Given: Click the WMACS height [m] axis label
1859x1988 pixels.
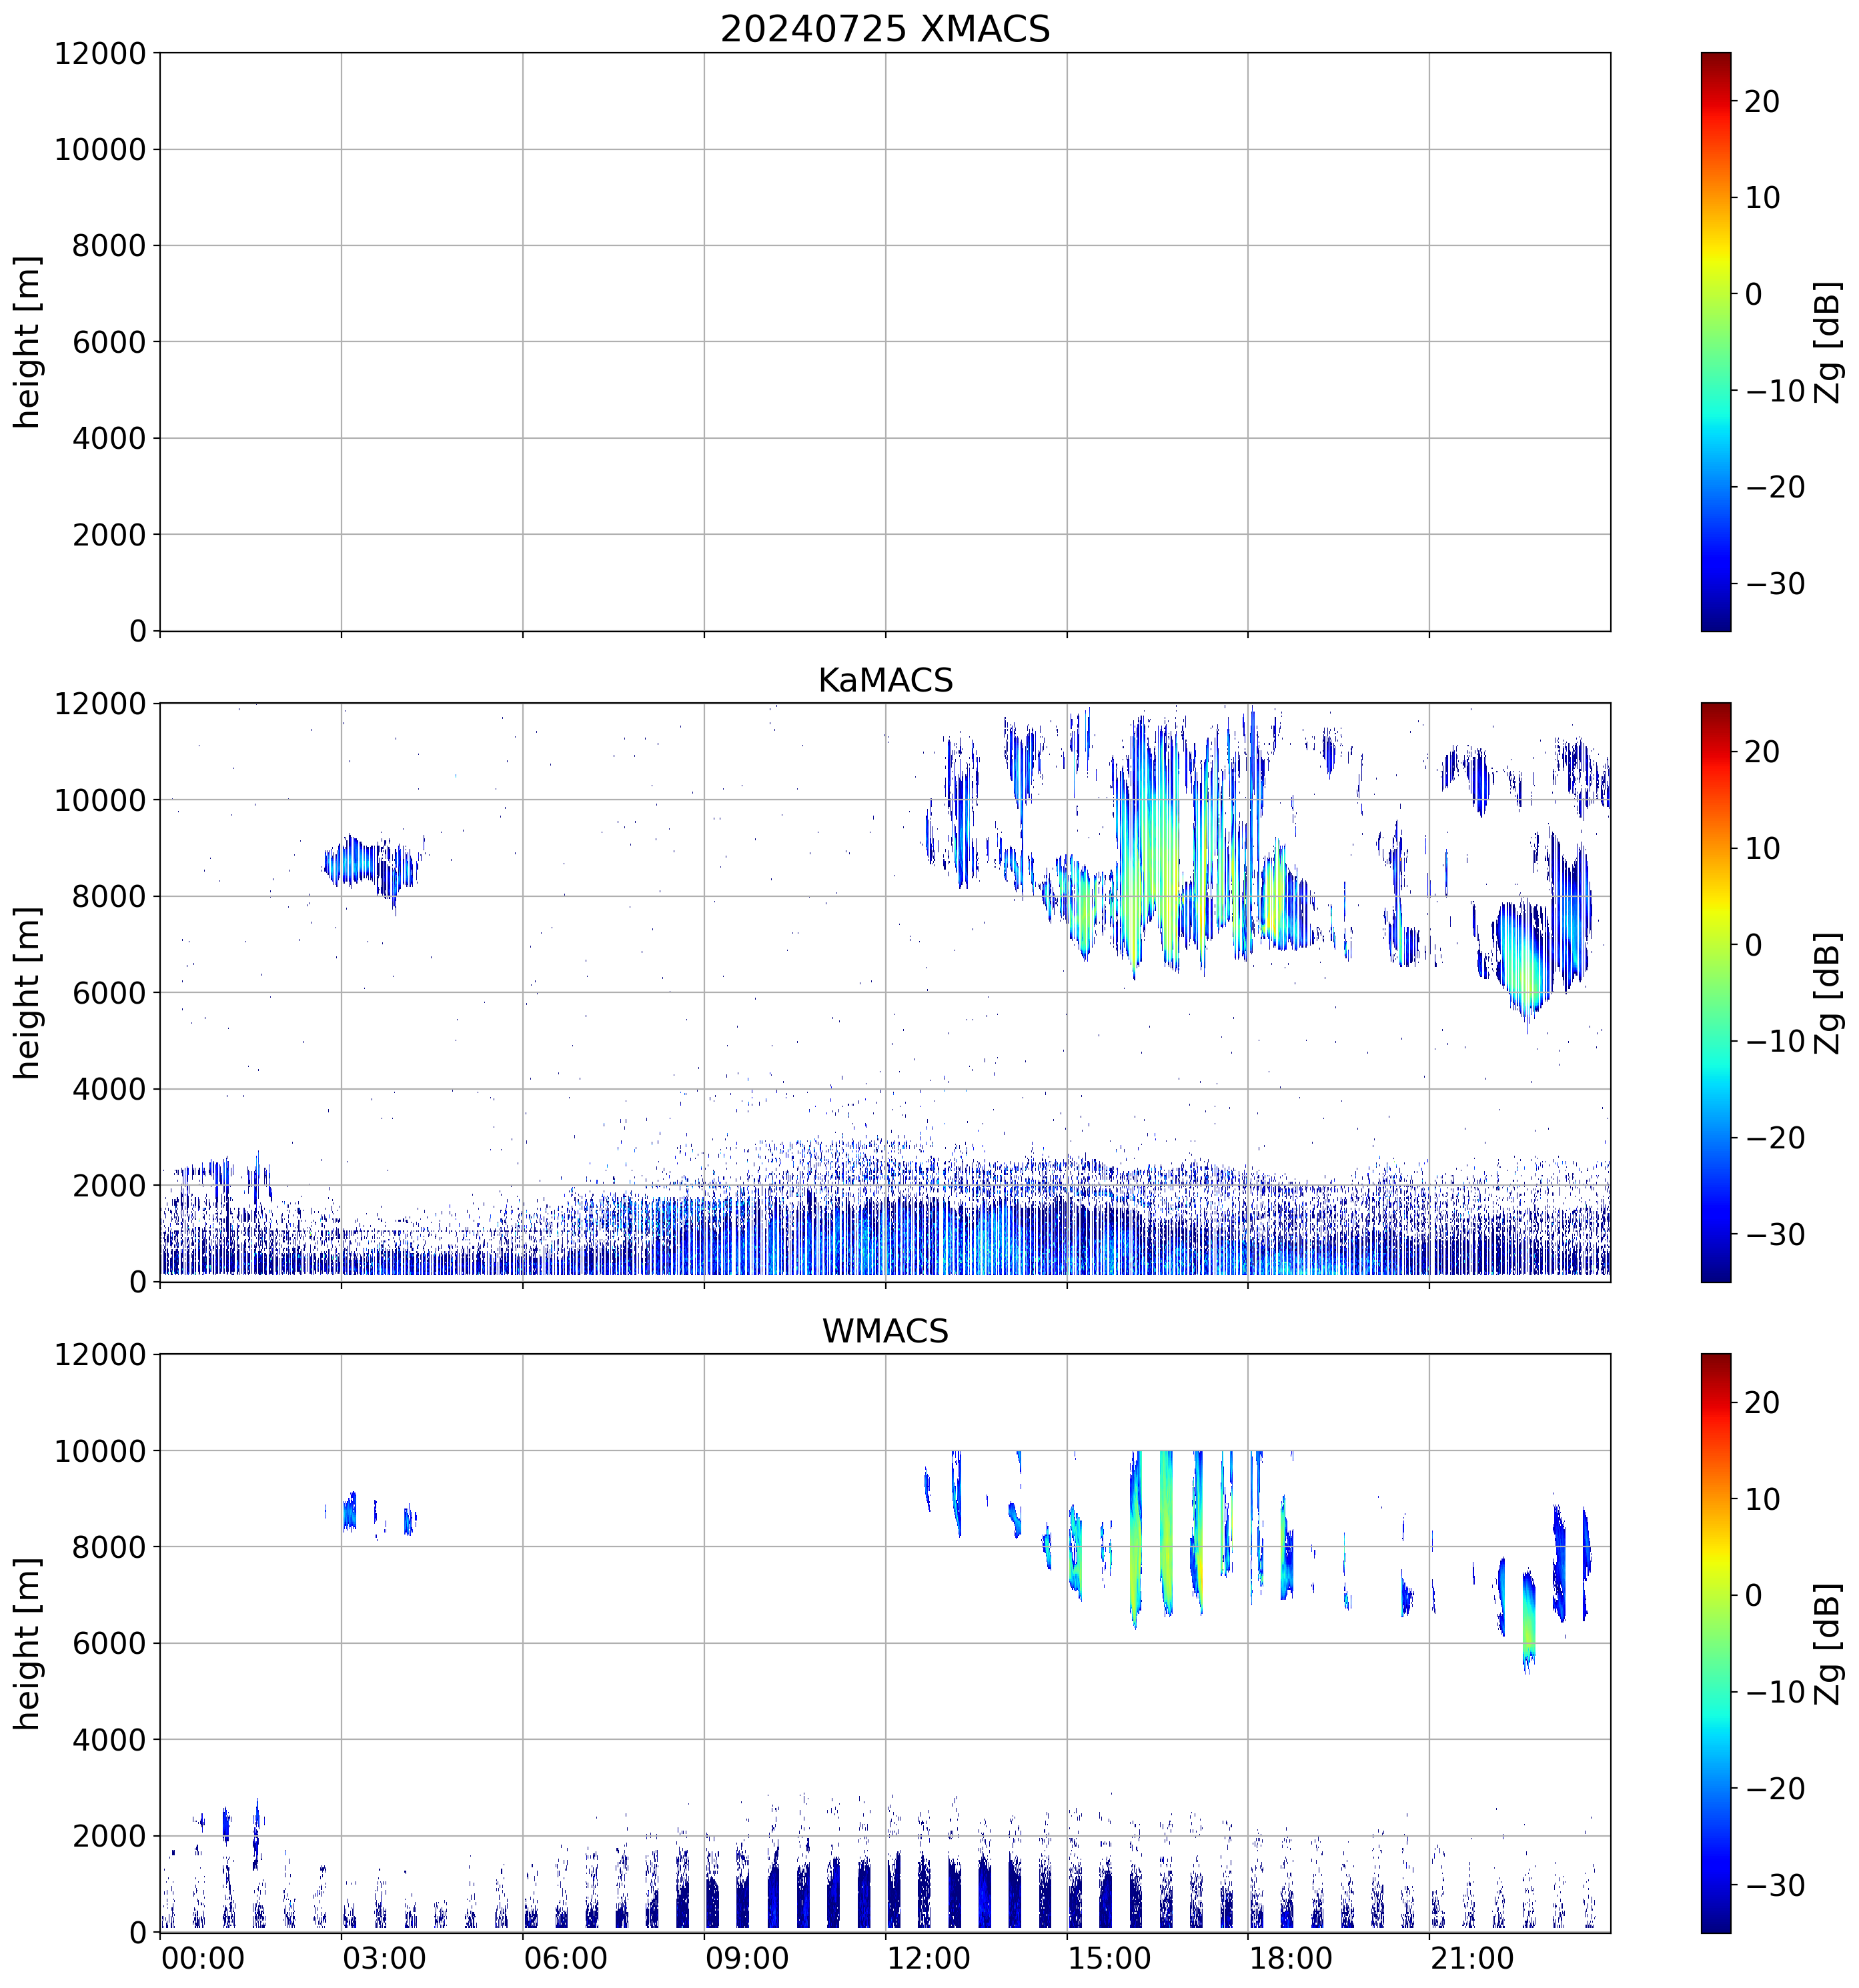Looking at the screenshot, I should (x=28, y=1643).
